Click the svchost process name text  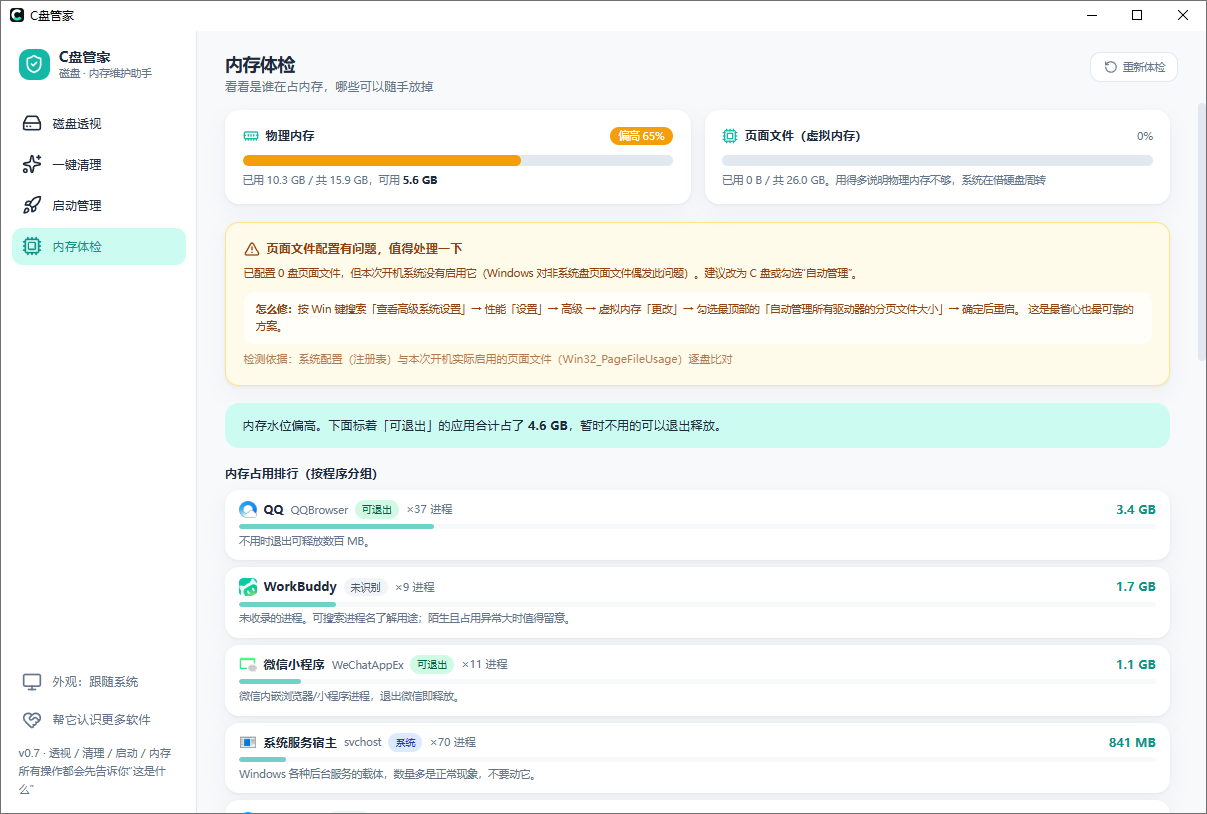coord(363,743)
